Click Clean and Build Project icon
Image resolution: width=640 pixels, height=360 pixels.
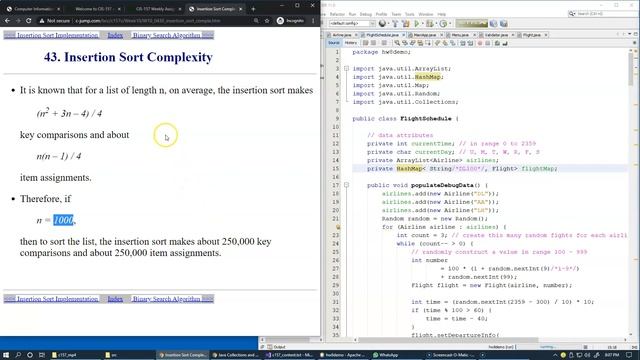[406, 24]
